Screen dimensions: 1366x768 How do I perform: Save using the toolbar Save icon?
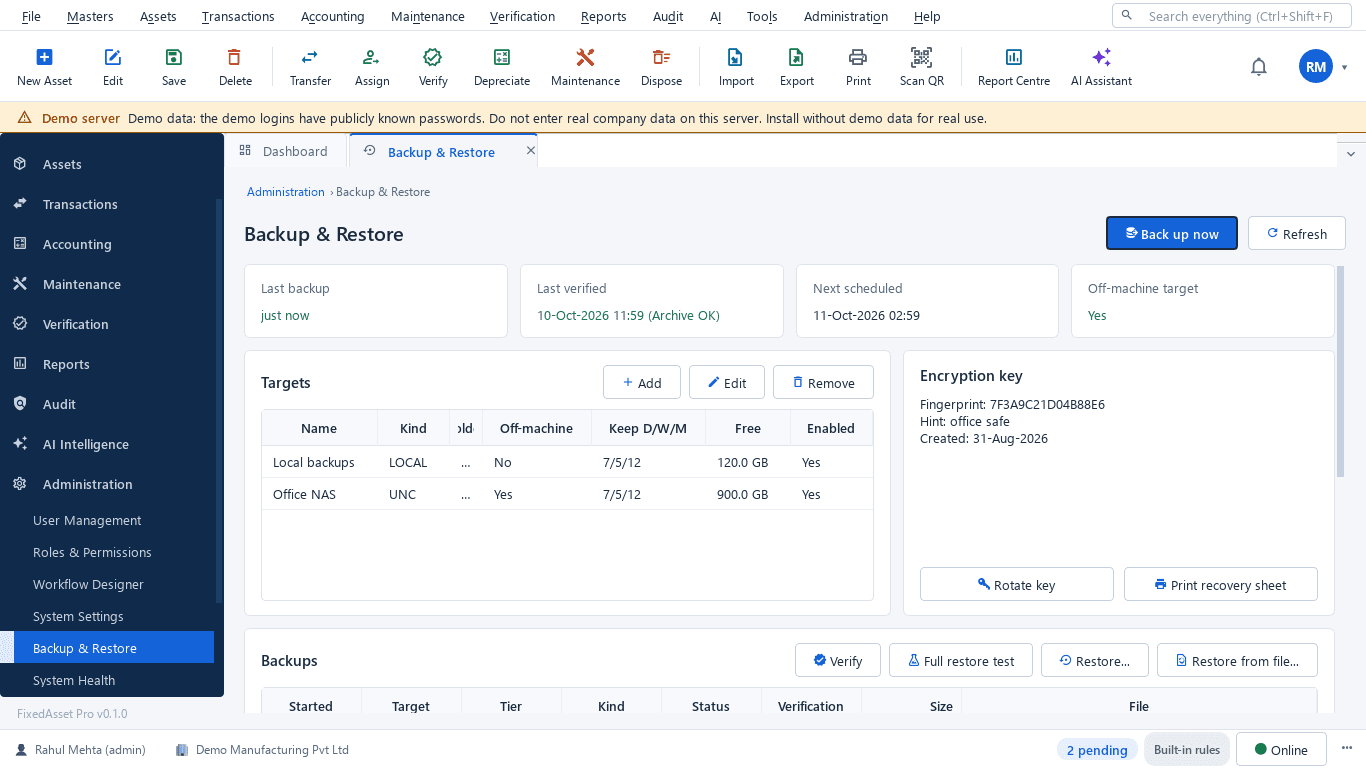click(x=174, y=67)
